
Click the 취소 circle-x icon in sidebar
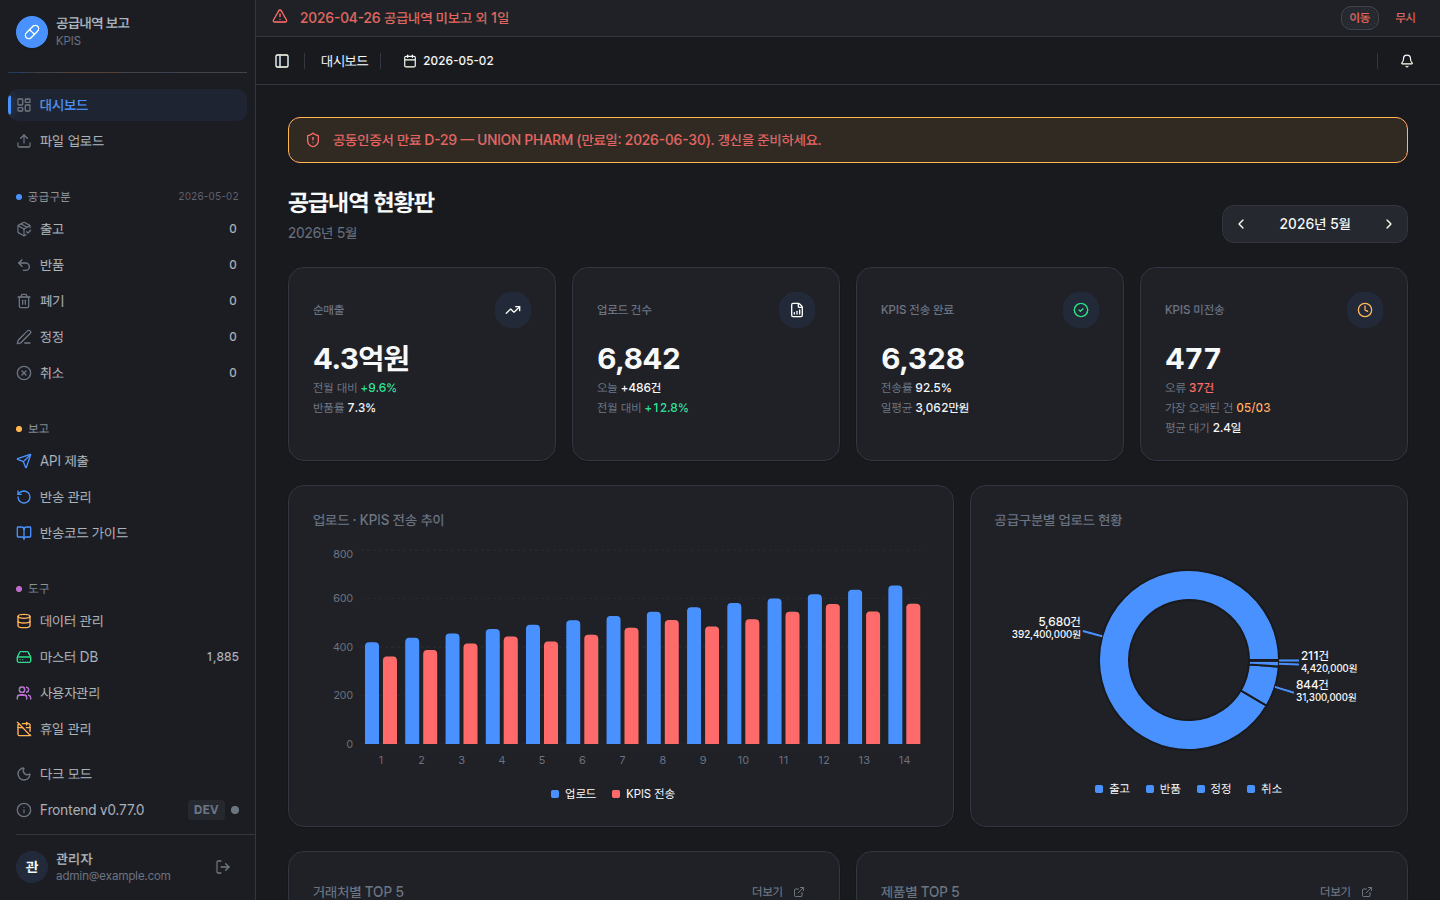click(24, 373)
